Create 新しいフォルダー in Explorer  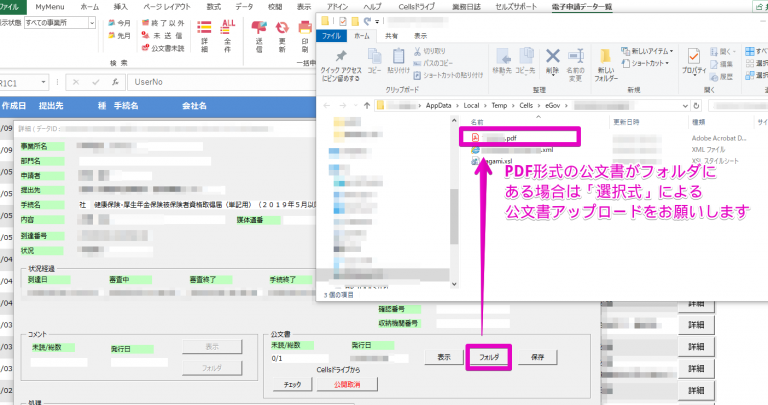click(x=606, y=65)
